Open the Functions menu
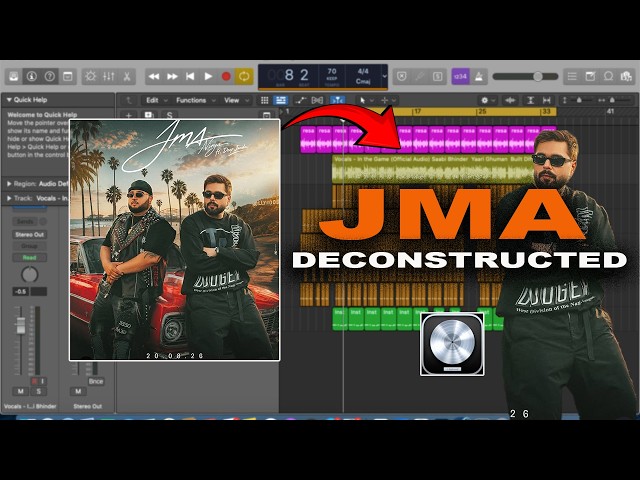640x480 pixels. pos(195,100)
